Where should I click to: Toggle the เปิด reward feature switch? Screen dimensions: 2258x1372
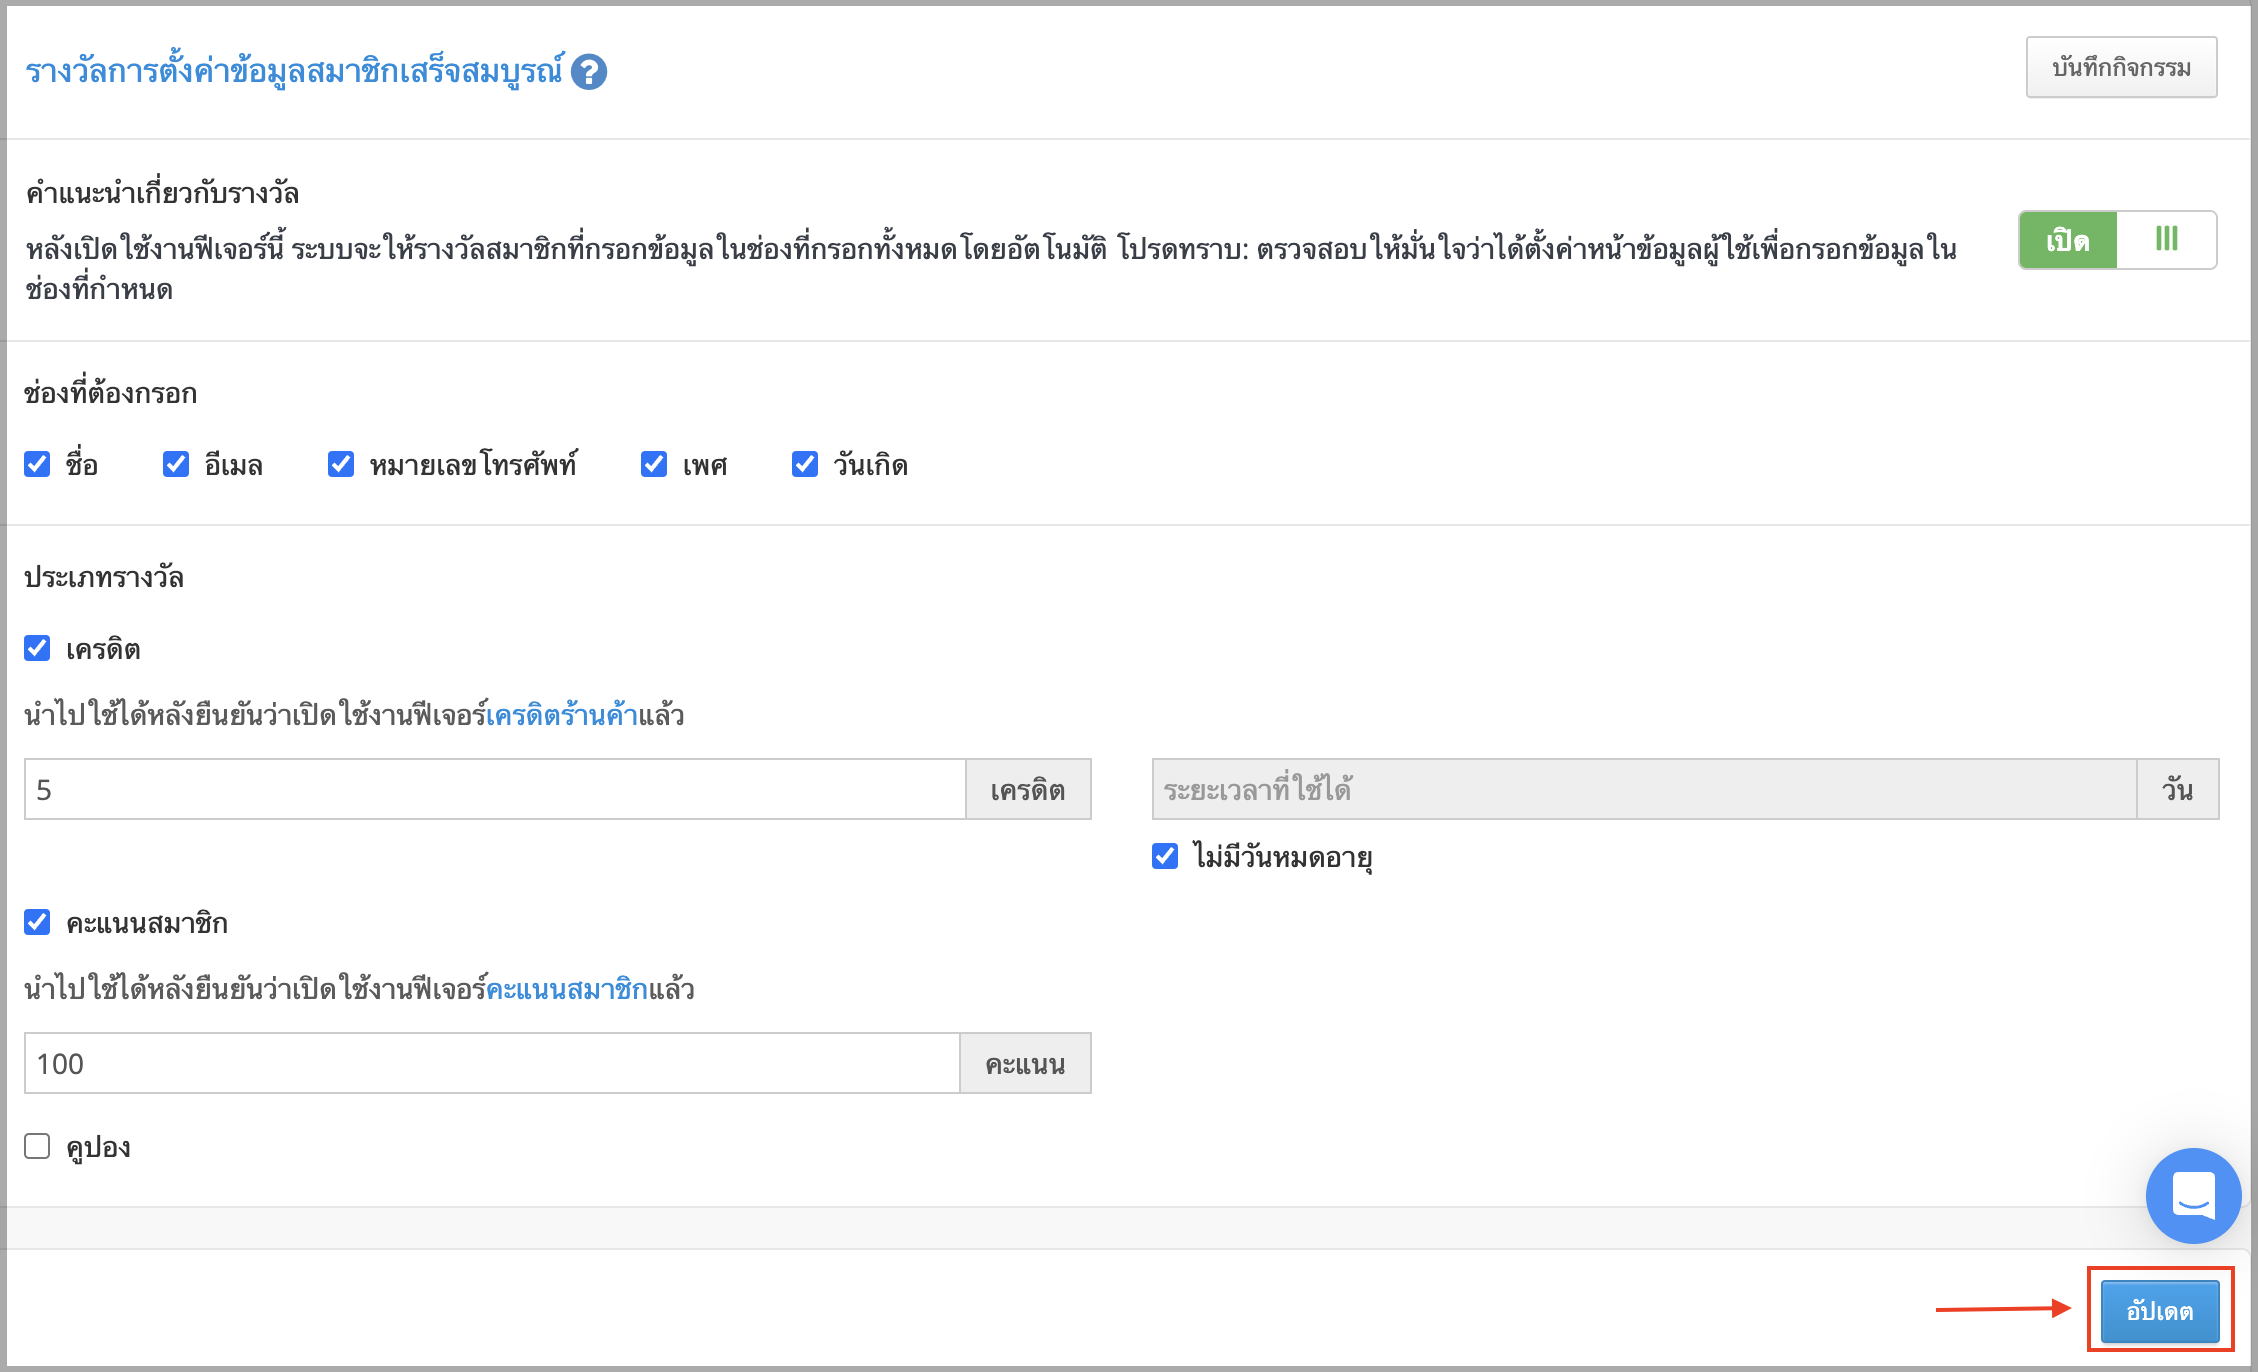2117,240
